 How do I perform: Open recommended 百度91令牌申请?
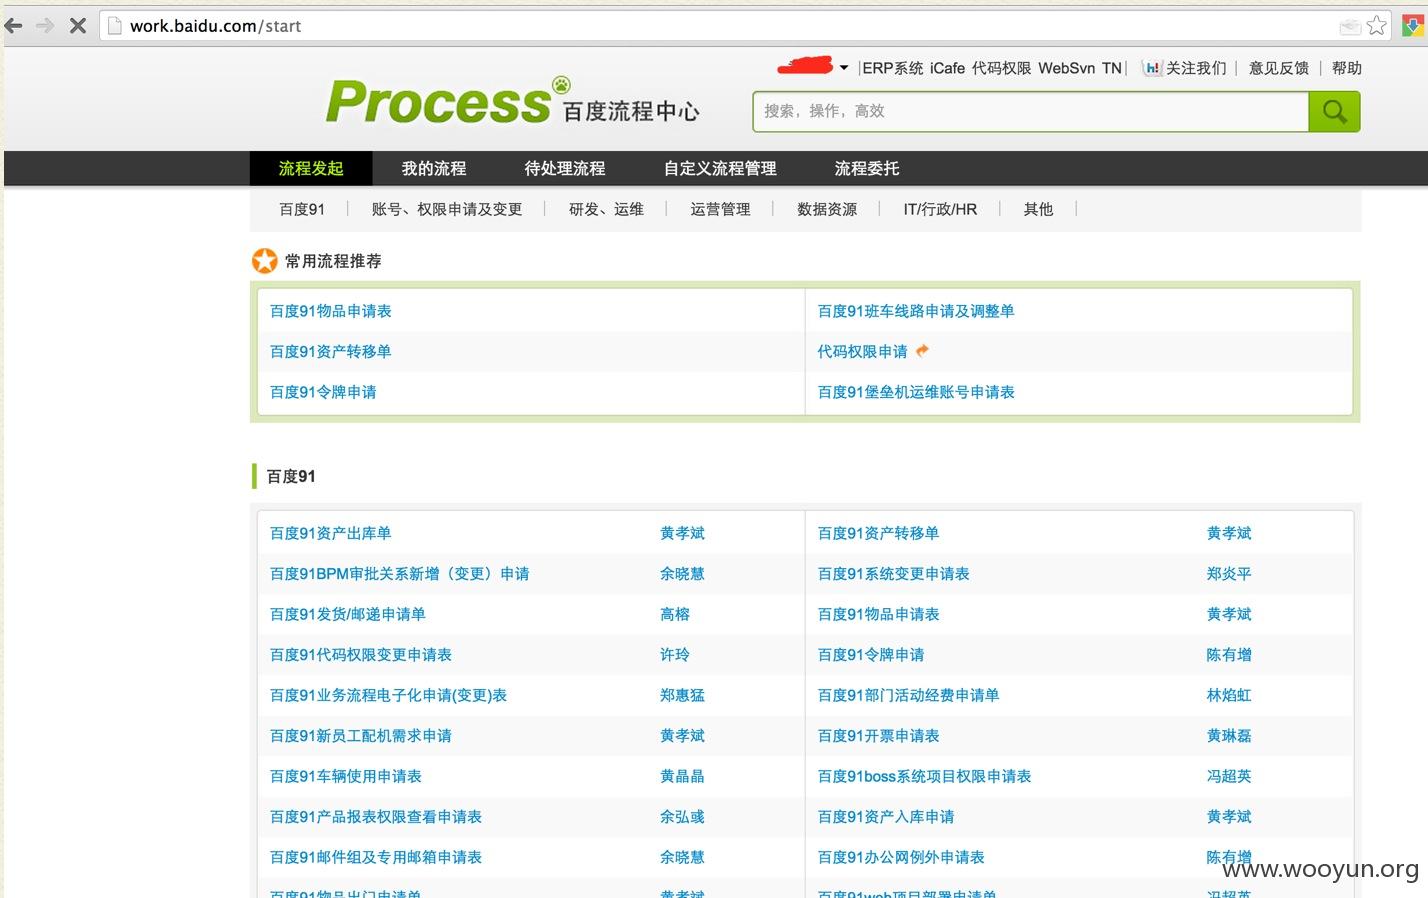(323, 392)
